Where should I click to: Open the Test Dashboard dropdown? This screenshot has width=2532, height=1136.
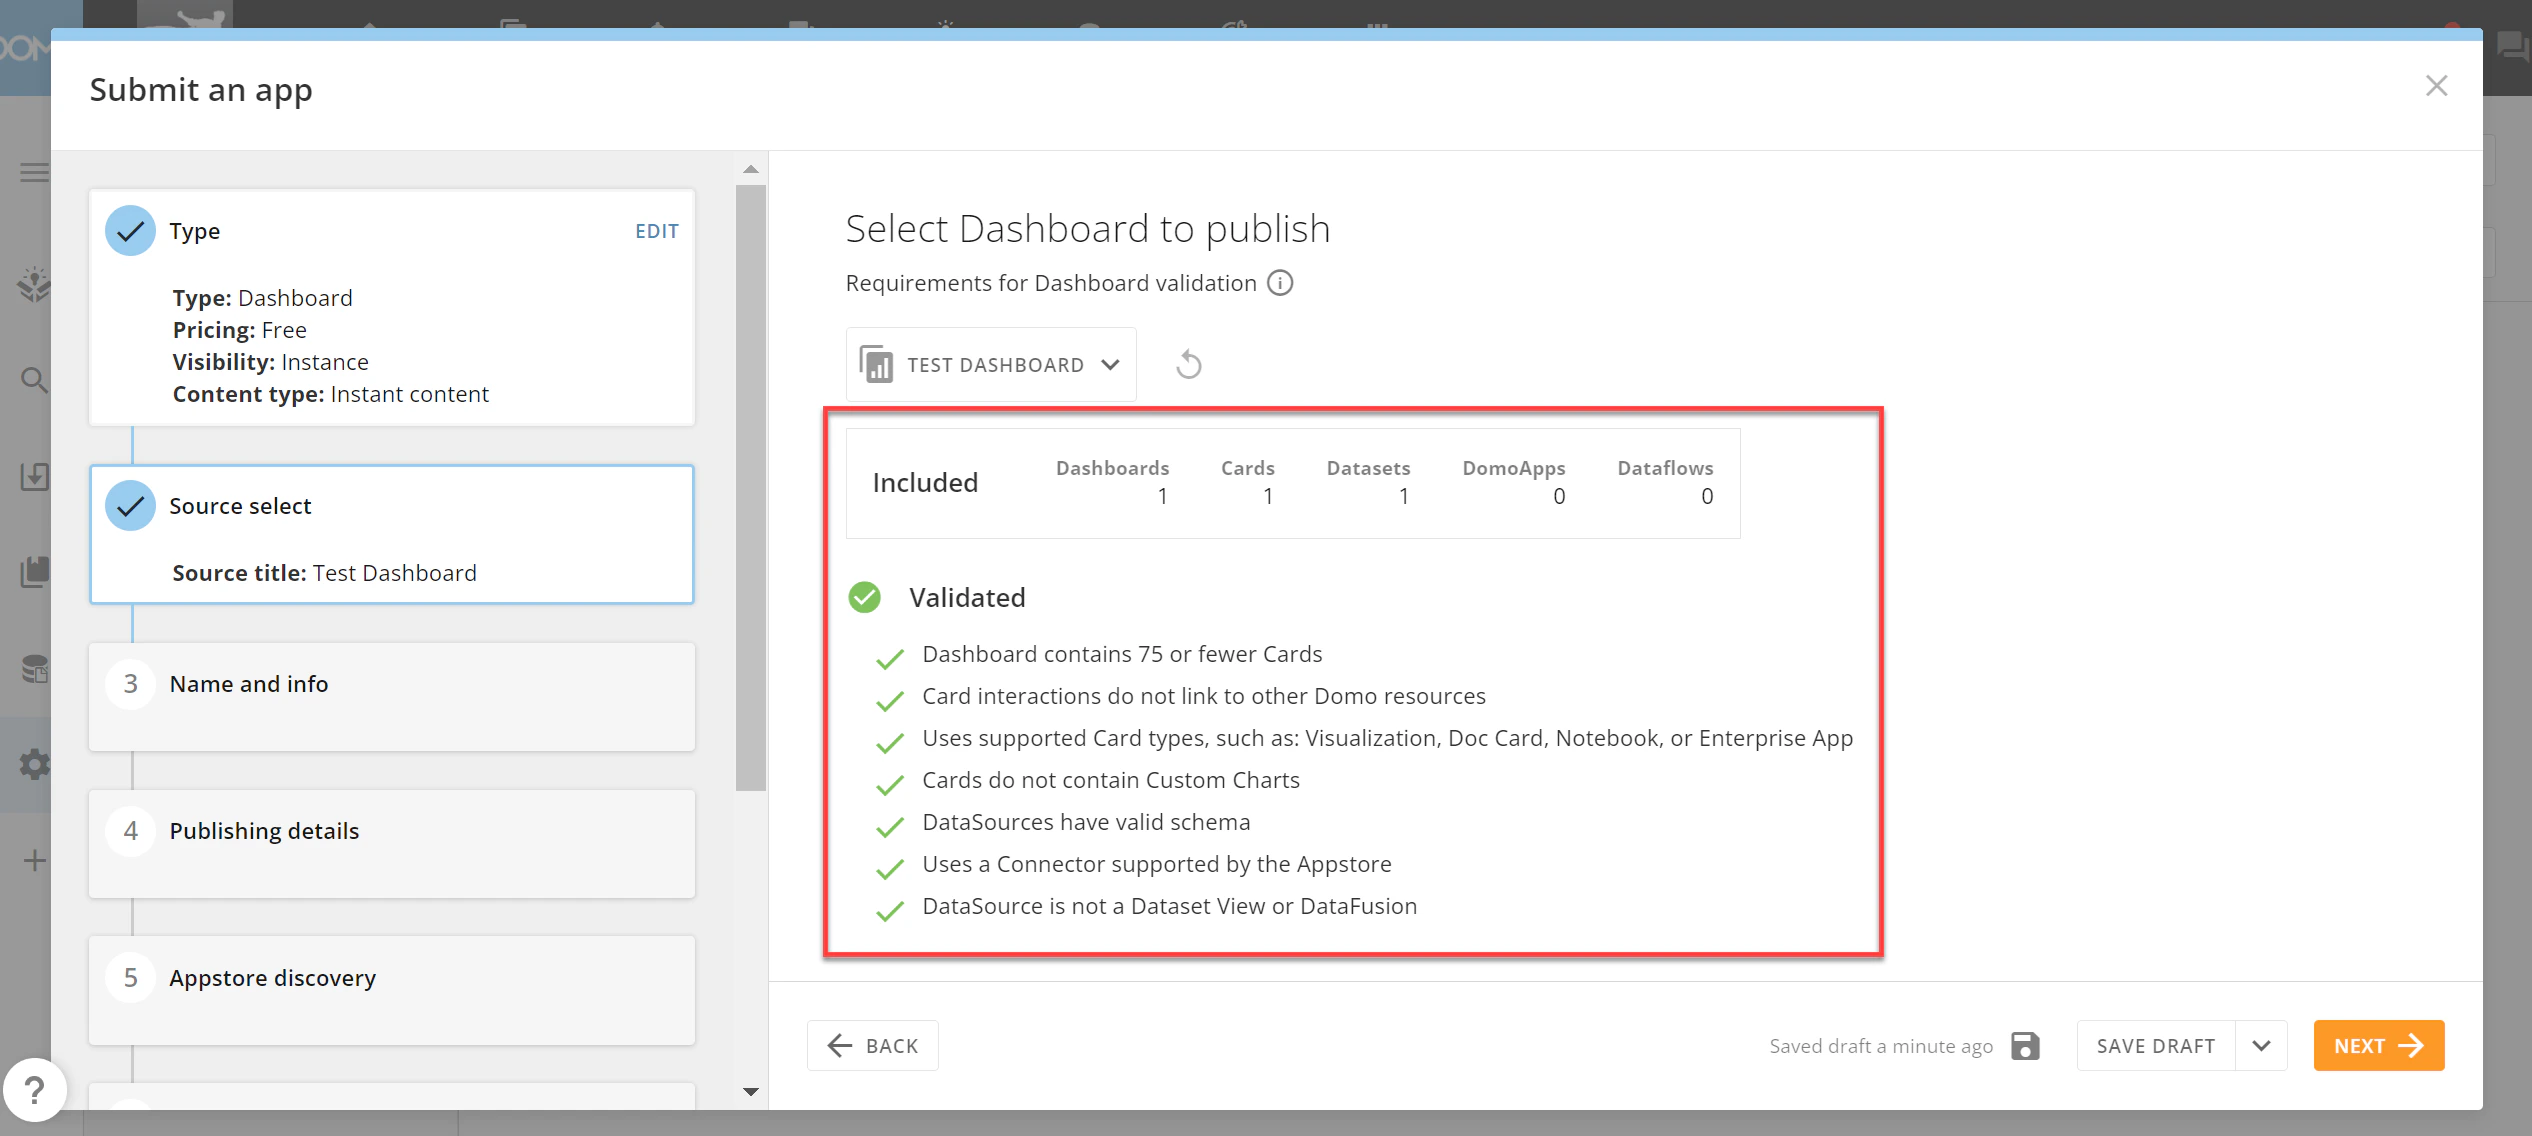tap(991, 364)
